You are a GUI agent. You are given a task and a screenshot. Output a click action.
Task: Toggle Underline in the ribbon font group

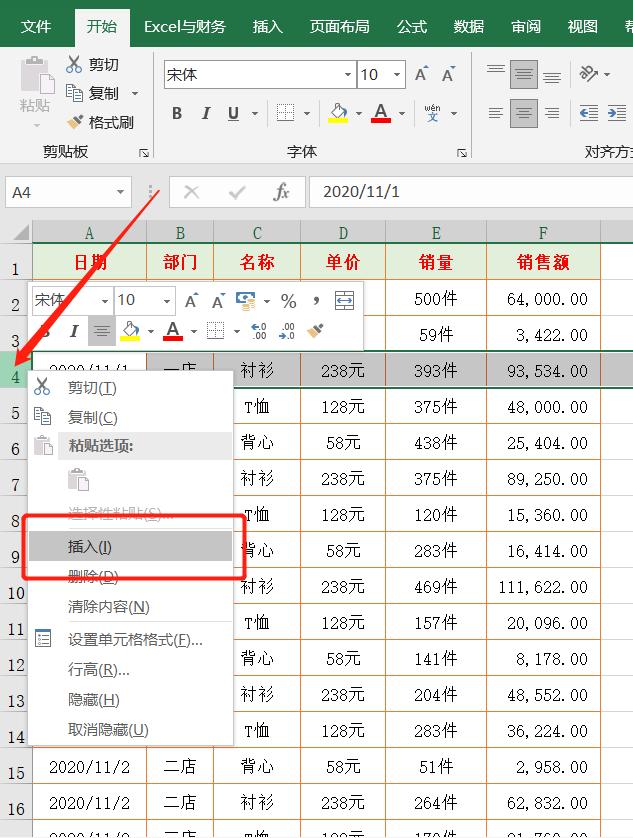233,113
